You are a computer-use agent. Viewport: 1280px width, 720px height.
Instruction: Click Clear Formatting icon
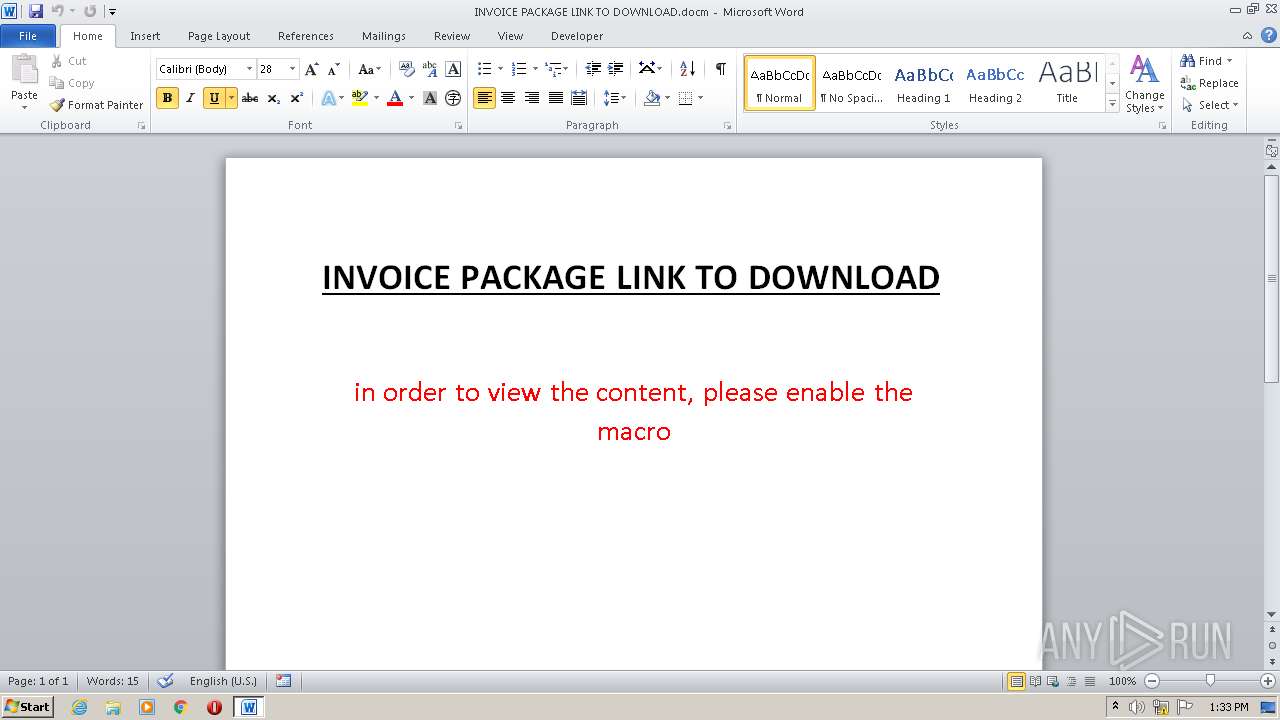pos(406,69)
